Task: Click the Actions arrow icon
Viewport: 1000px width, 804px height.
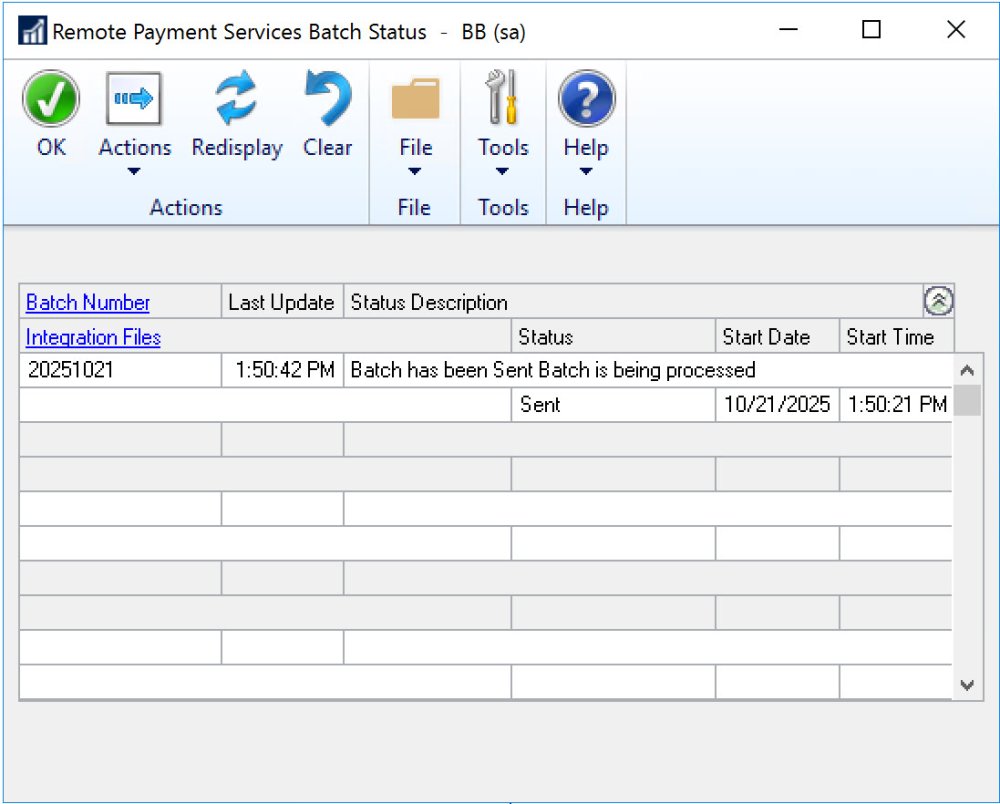Action: (x=134, y=100)
